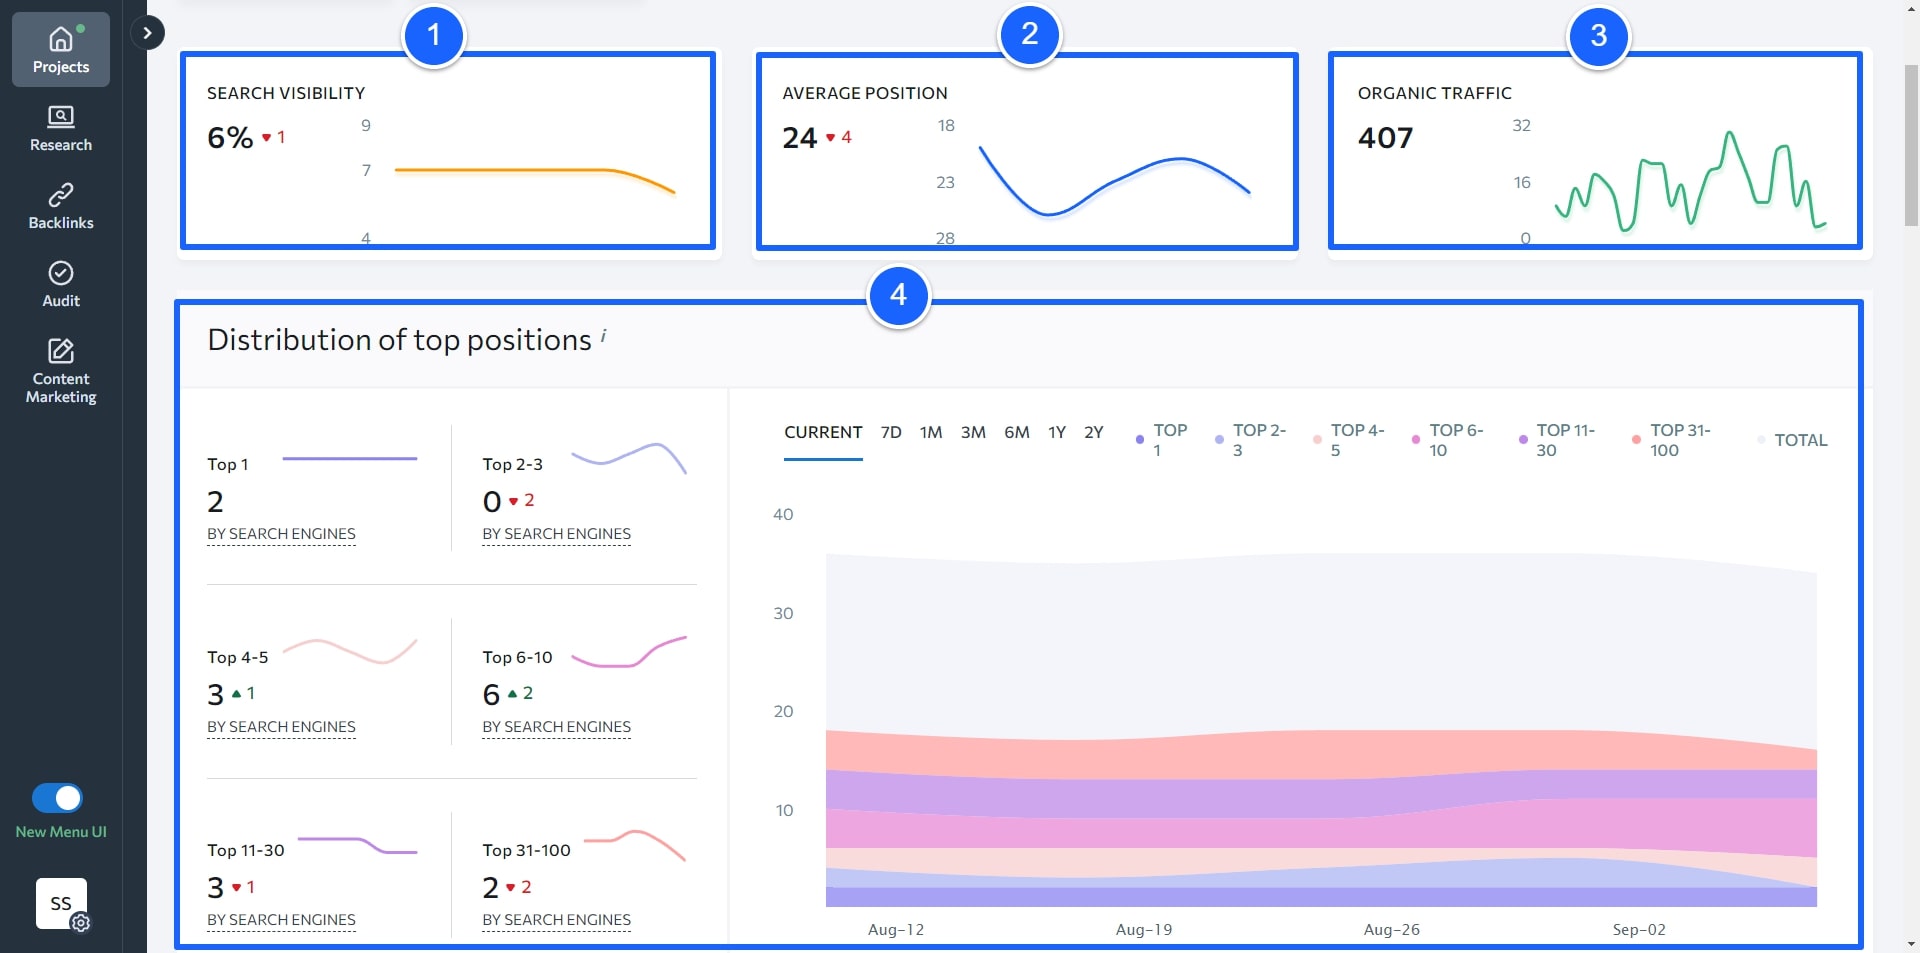Screen dimensions: 1920x953
Task: Click the Top 6-10 sparkline
Action: [x=628, y=651]
